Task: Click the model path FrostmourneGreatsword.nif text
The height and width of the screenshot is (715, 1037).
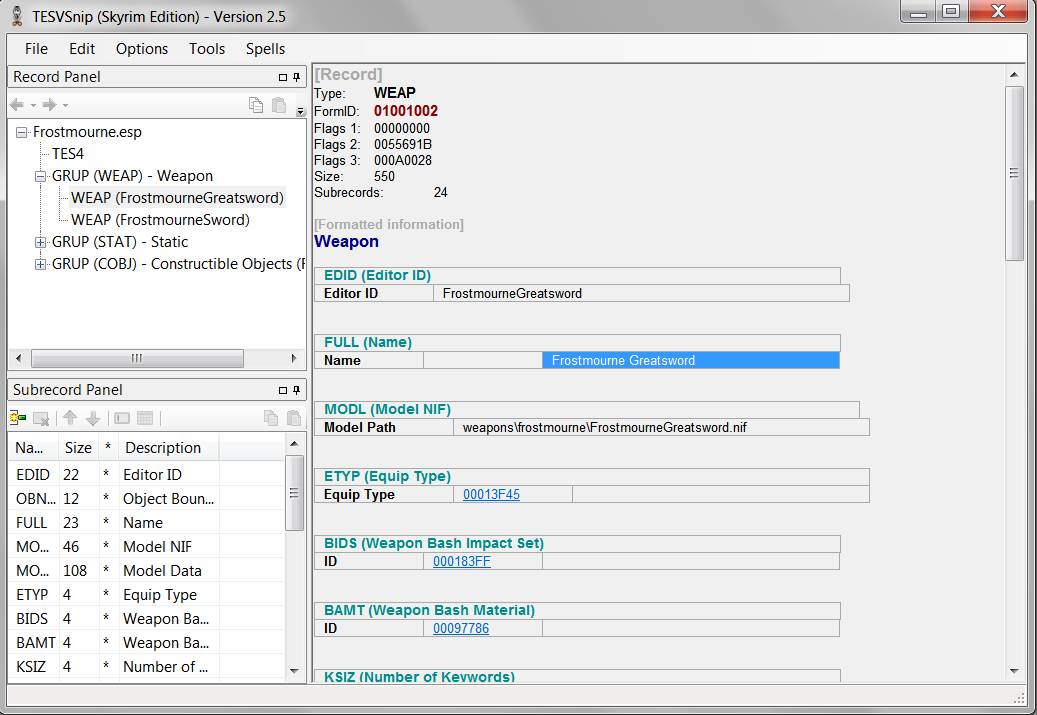Action: point(604,427)
